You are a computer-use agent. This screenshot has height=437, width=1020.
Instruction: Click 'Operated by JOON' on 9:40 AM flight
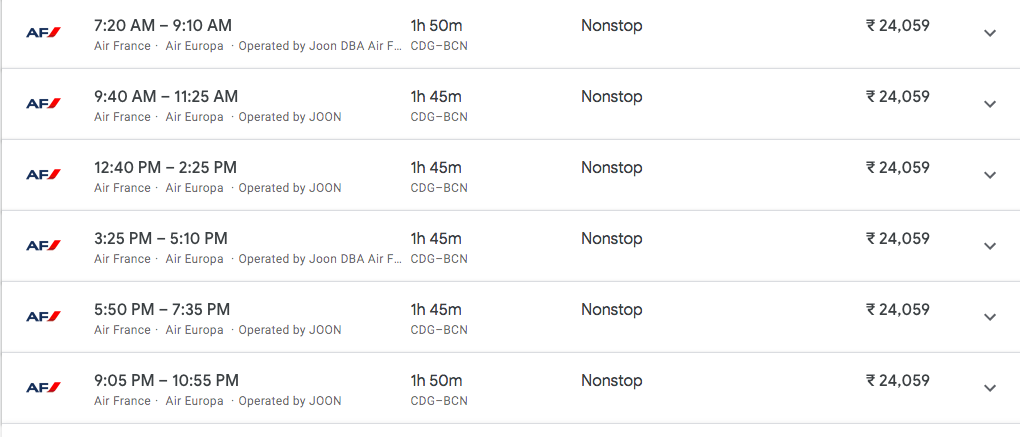pyautogui.click(x=289, y=117)
